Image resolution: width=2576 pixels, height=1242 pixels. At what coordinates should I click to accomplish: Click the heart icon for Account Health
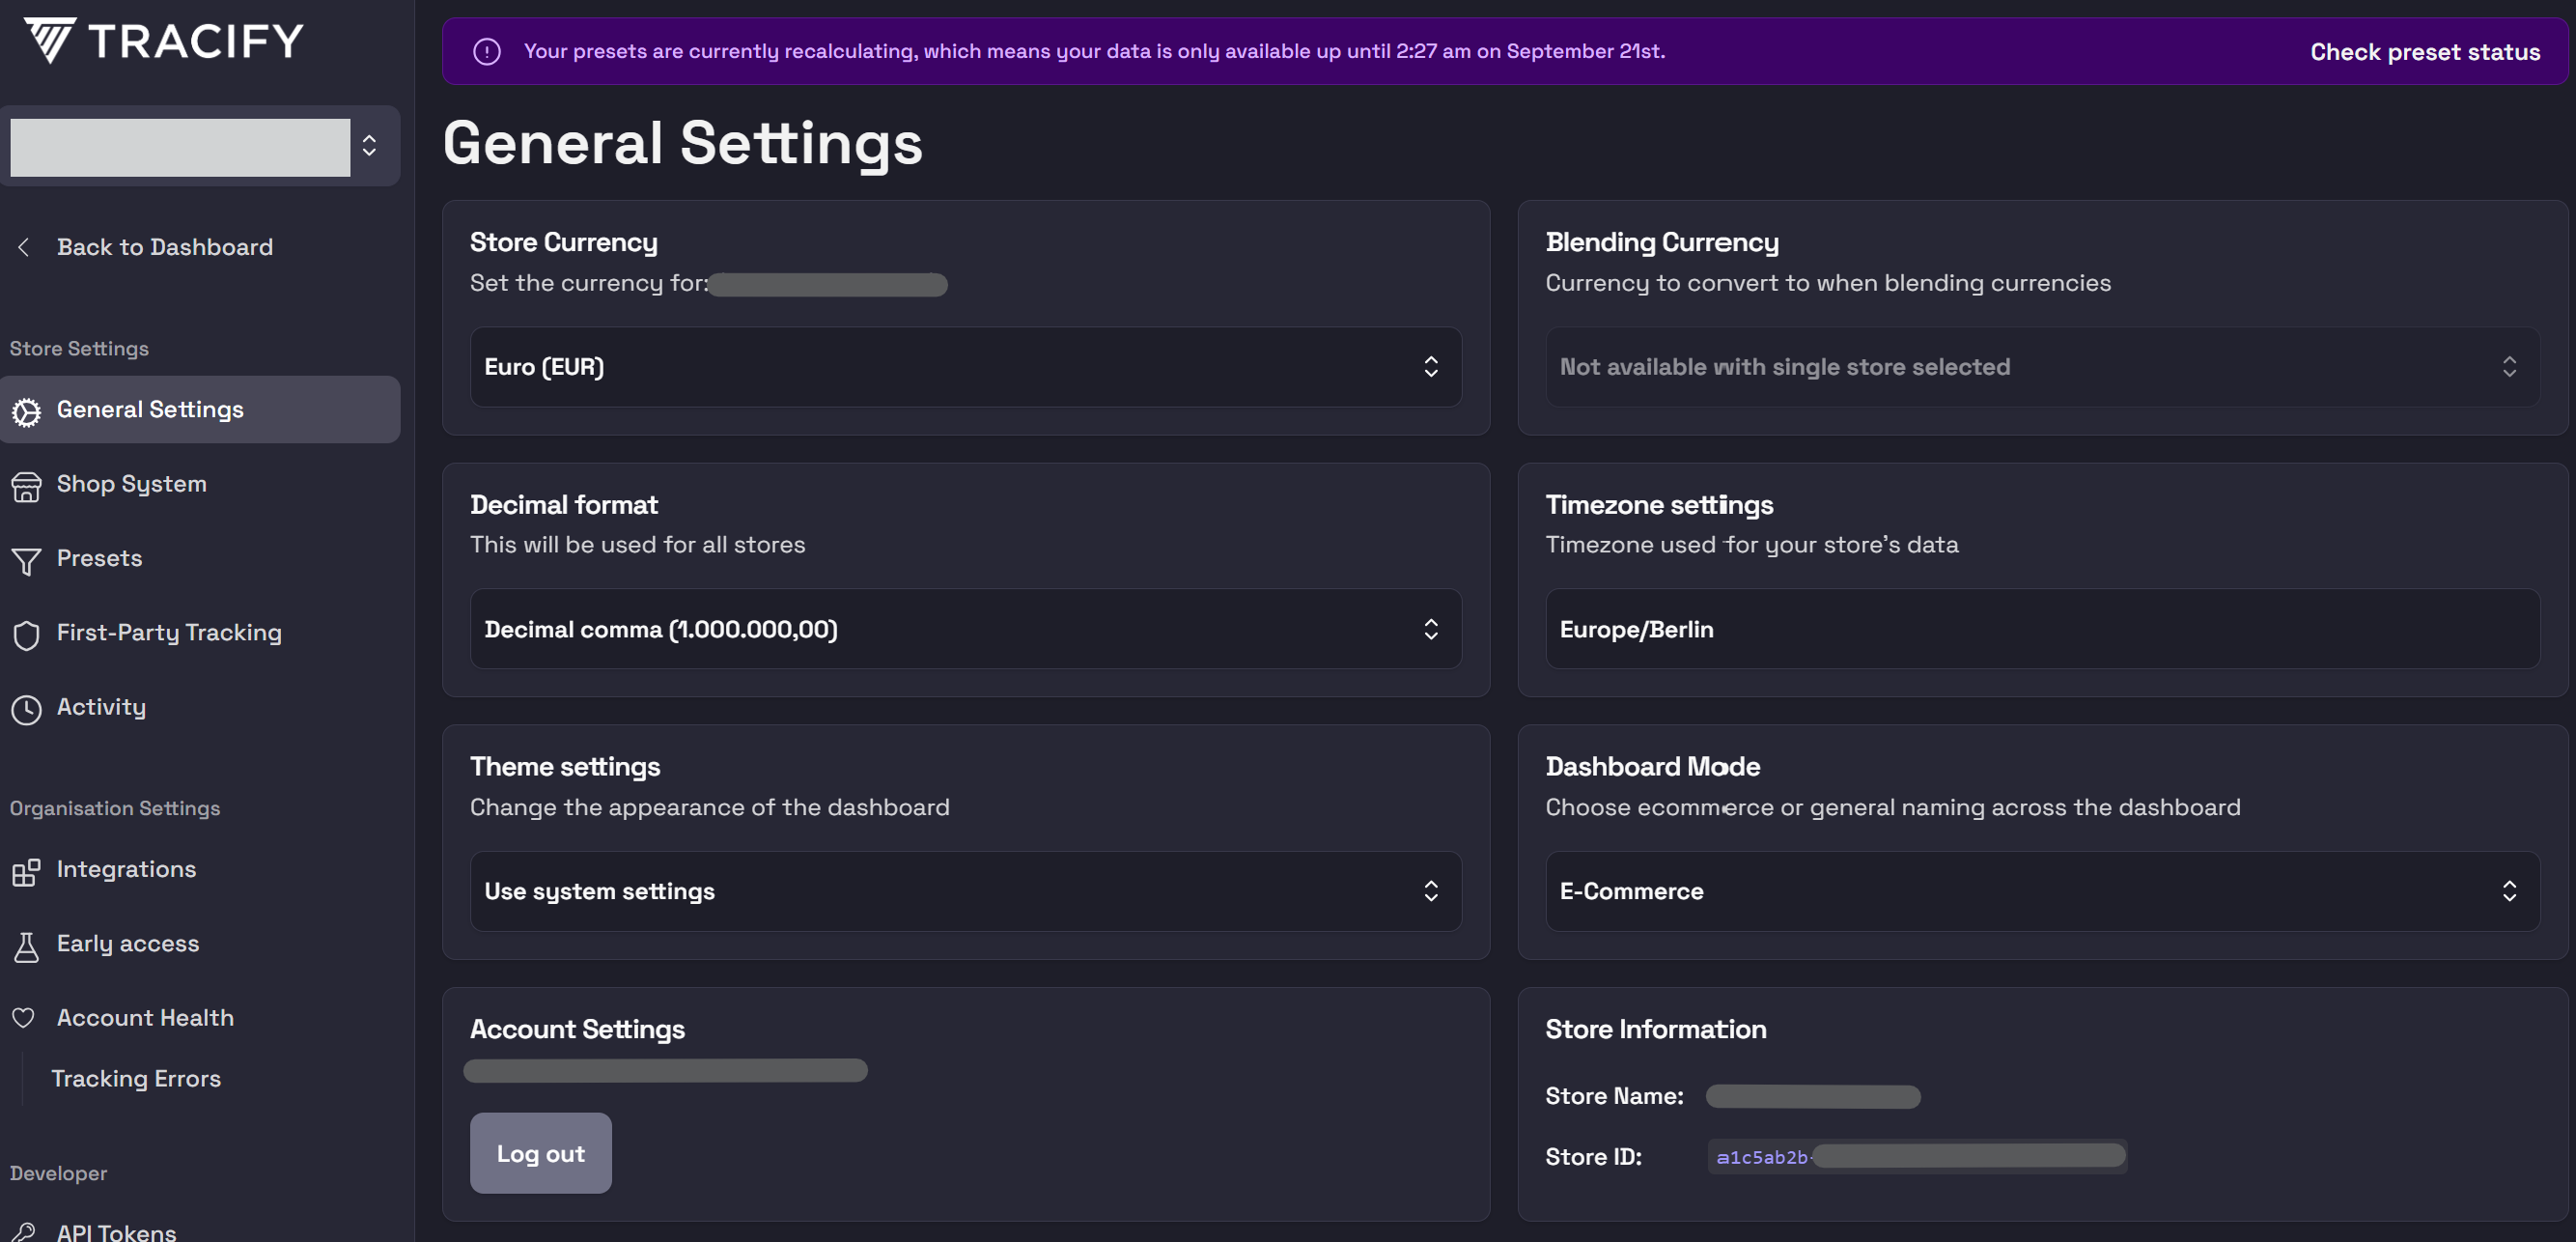point(24,1017)
